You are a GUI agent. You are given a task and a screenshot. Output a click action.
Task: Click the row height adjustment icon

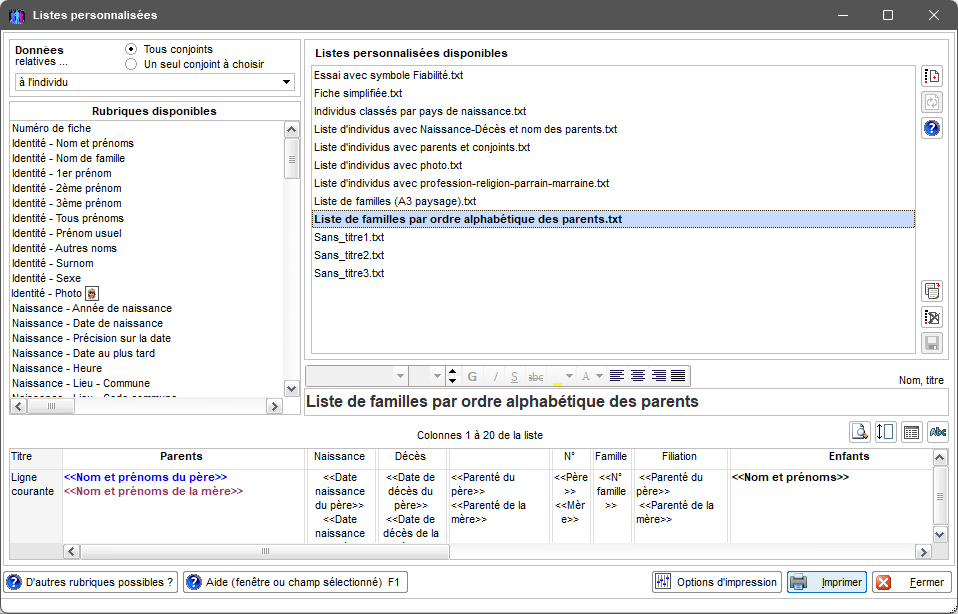point(885,432)
